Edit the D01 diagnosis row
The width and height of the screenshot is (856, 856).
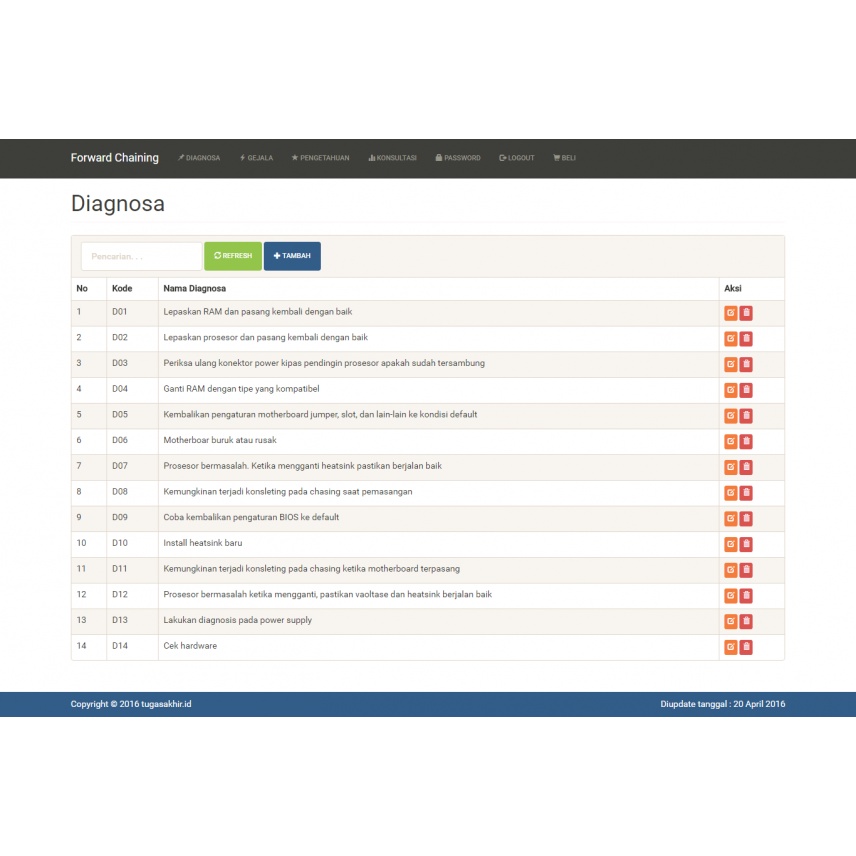[730, 313]
